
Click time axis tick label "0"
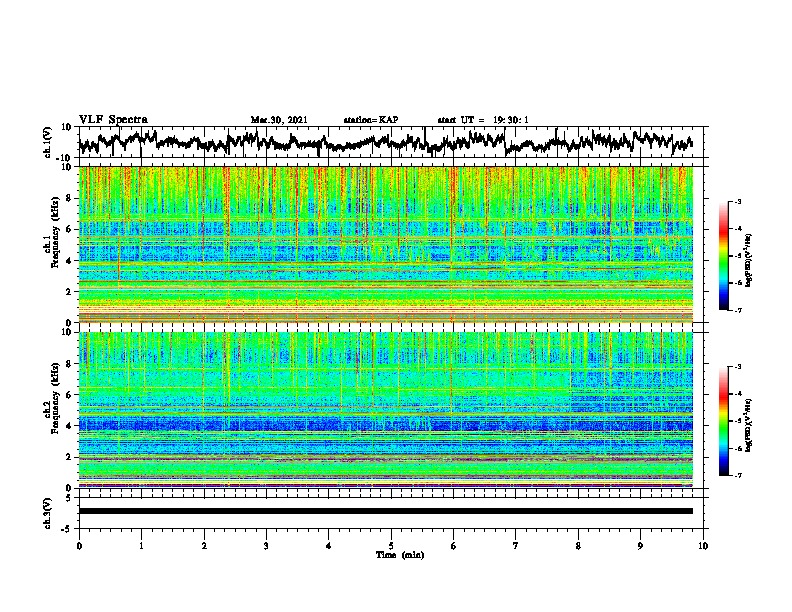click(79, 546)
